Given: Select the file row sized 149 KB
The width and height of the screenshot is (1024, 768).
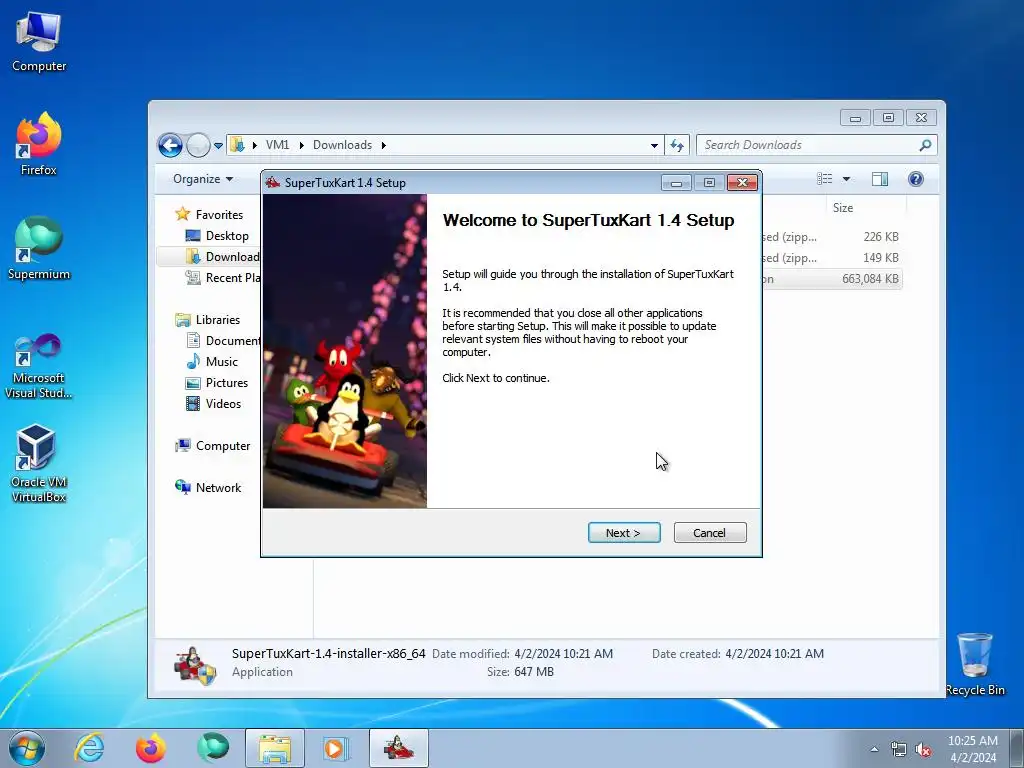Looking at the screenshot, I should coord(832,257).
